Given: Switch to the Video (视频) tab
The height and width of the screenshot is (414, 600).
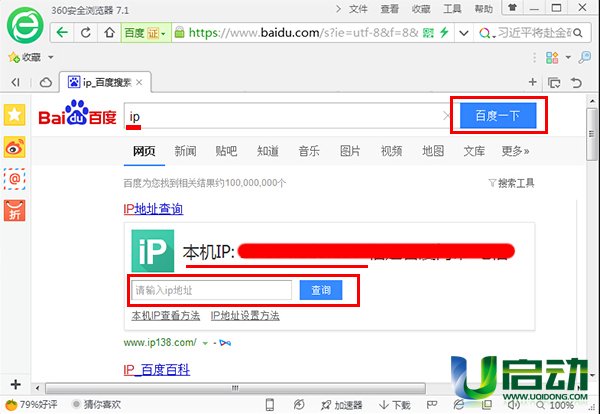Looking at the screenshot, I should 391,151.
